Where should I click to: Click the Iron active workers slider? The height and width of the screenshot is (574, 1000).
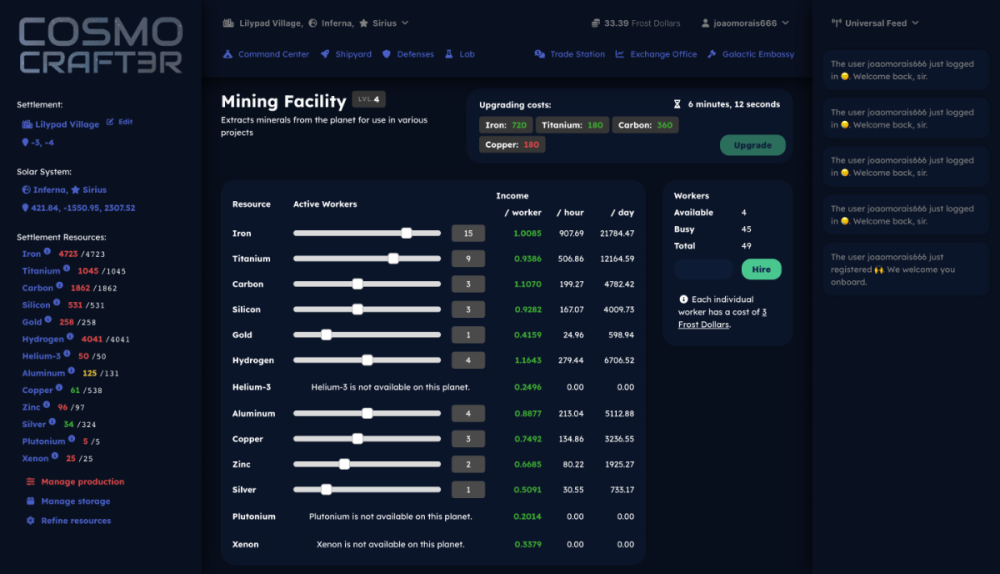tap(367, 233)
